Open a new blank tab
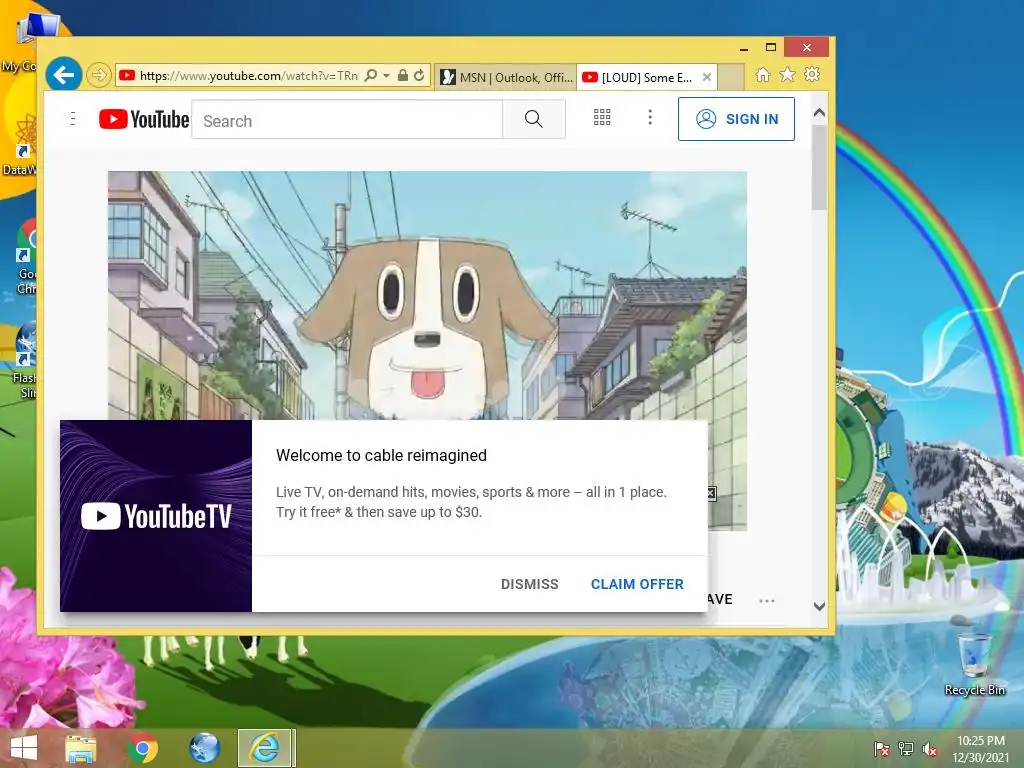Image resolution: width=1024 pixels, height=768 pixels. tap(731, 77)
